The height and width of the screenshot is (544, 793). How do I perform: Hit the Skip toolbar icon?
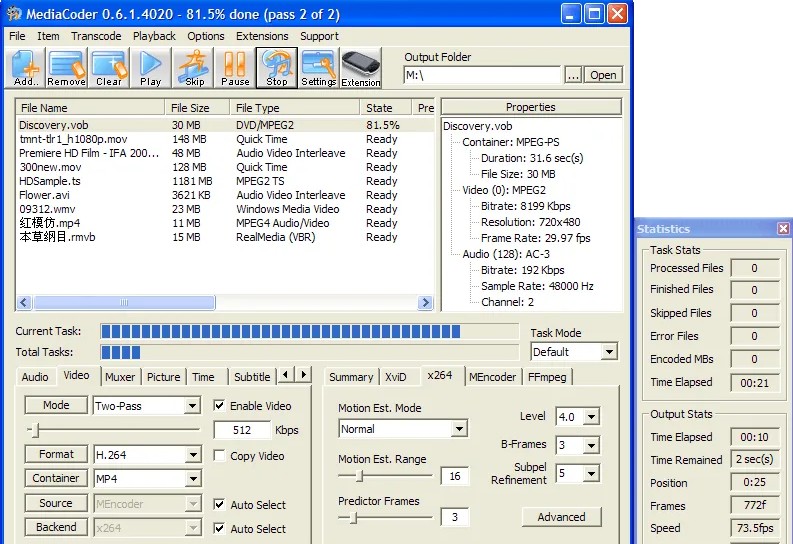point(194,68)
